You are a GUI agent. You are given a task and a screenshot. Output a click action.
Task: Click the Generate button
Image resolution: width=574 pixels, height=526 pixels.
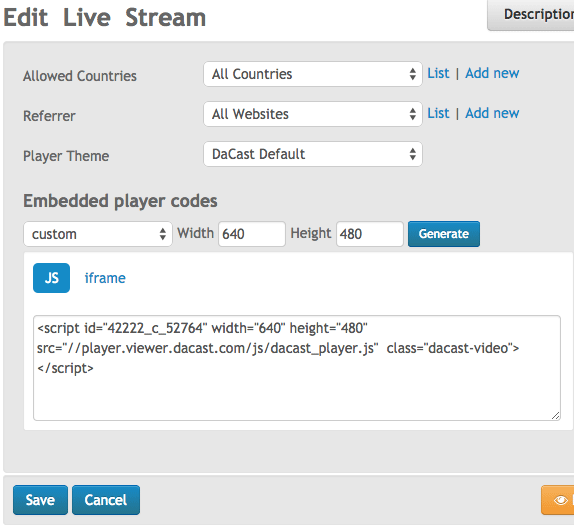[444, 234]
